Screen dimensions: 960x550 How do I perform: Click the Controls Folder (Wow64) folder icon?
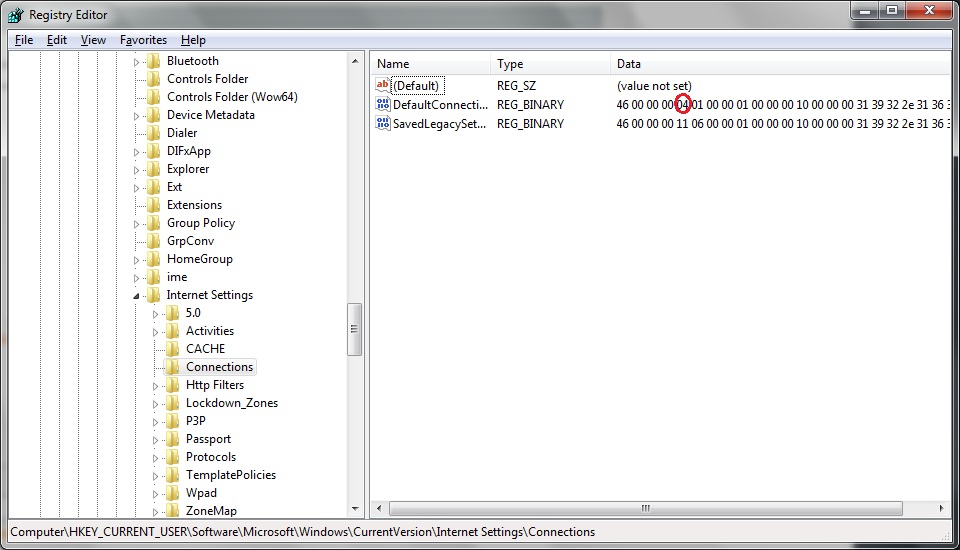tap(154, 97)
